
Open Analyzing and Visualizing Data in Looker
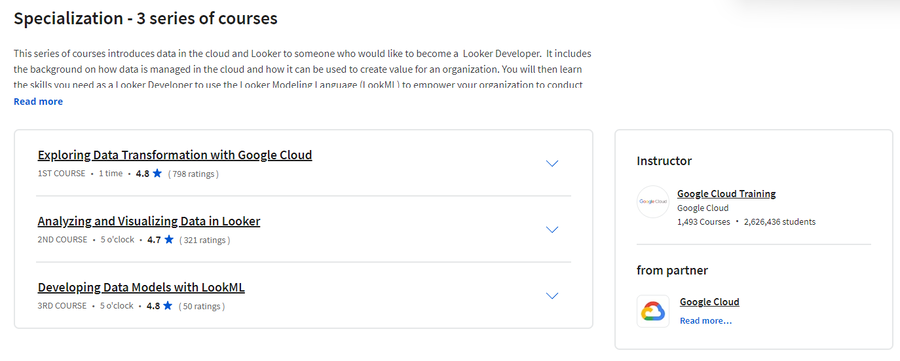149,221
